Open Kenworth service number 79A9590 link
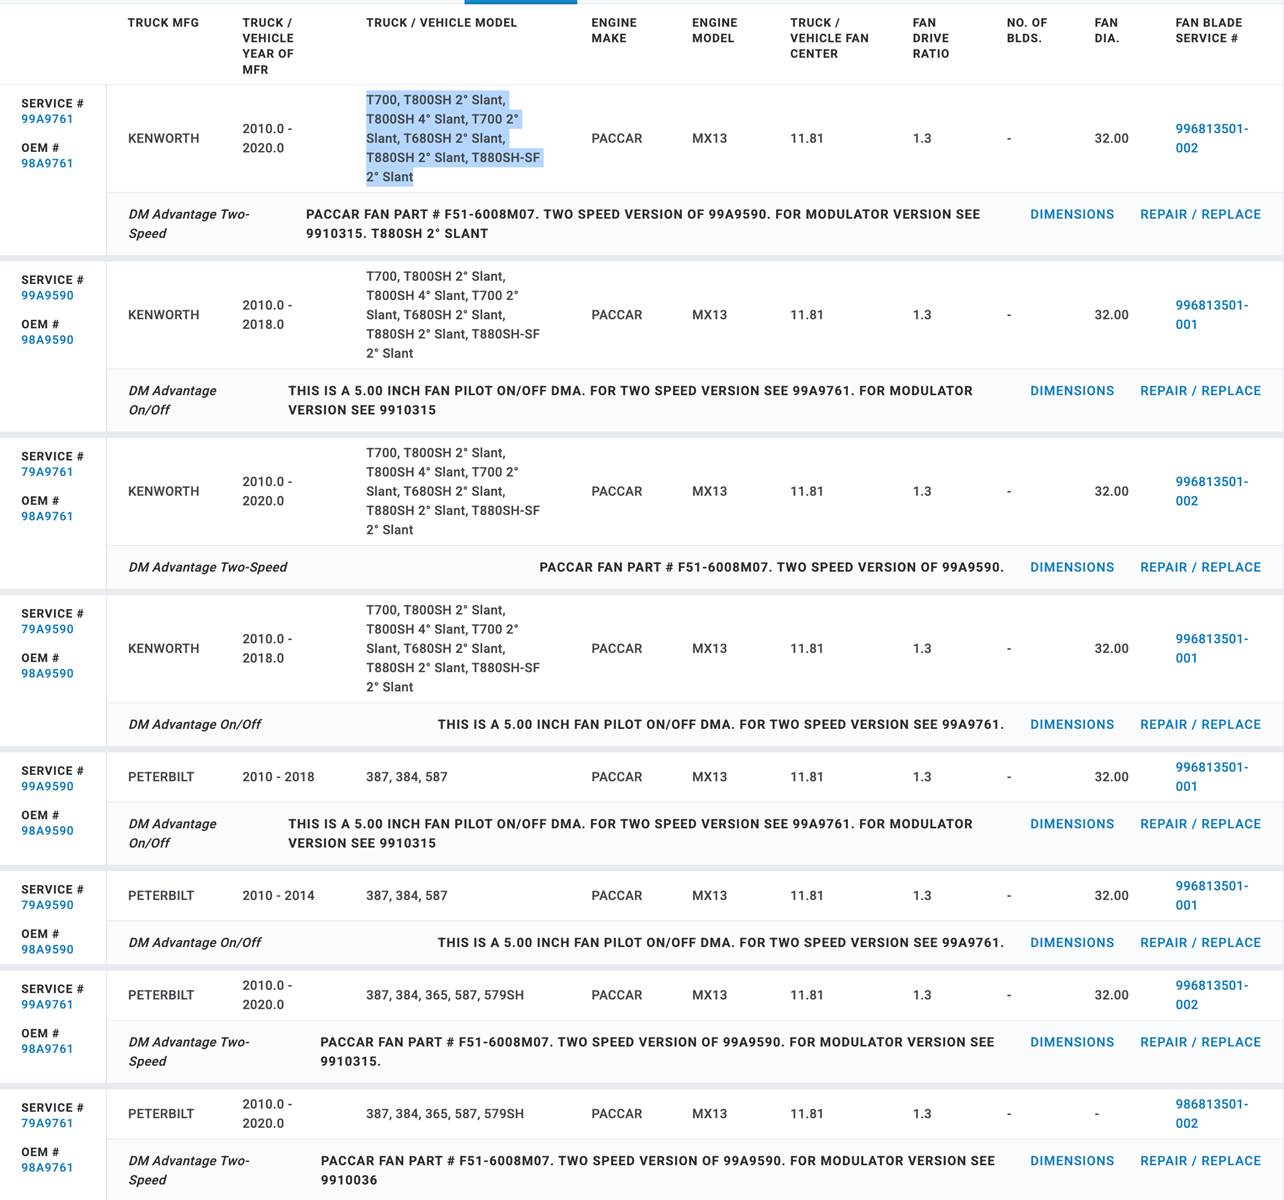Image resolution: width=1284 pixels, height=1200 pixels. pyautogui.click(x=47, y=629)
